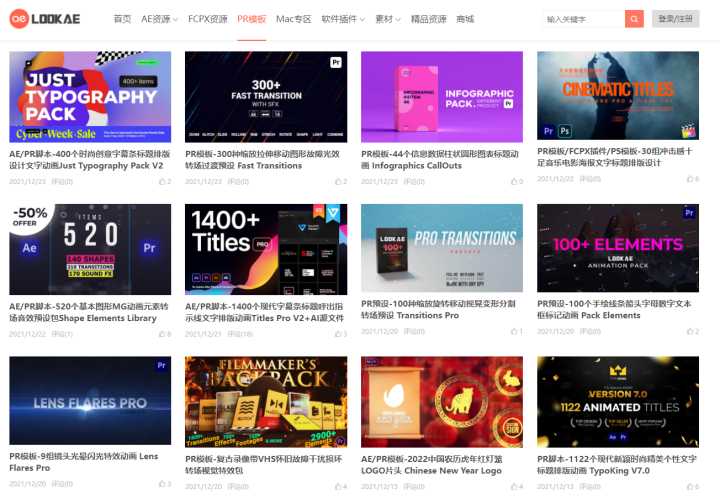The image size is (720, 499).
Task: Open the Mac专区 nav item
Action: 293,19
